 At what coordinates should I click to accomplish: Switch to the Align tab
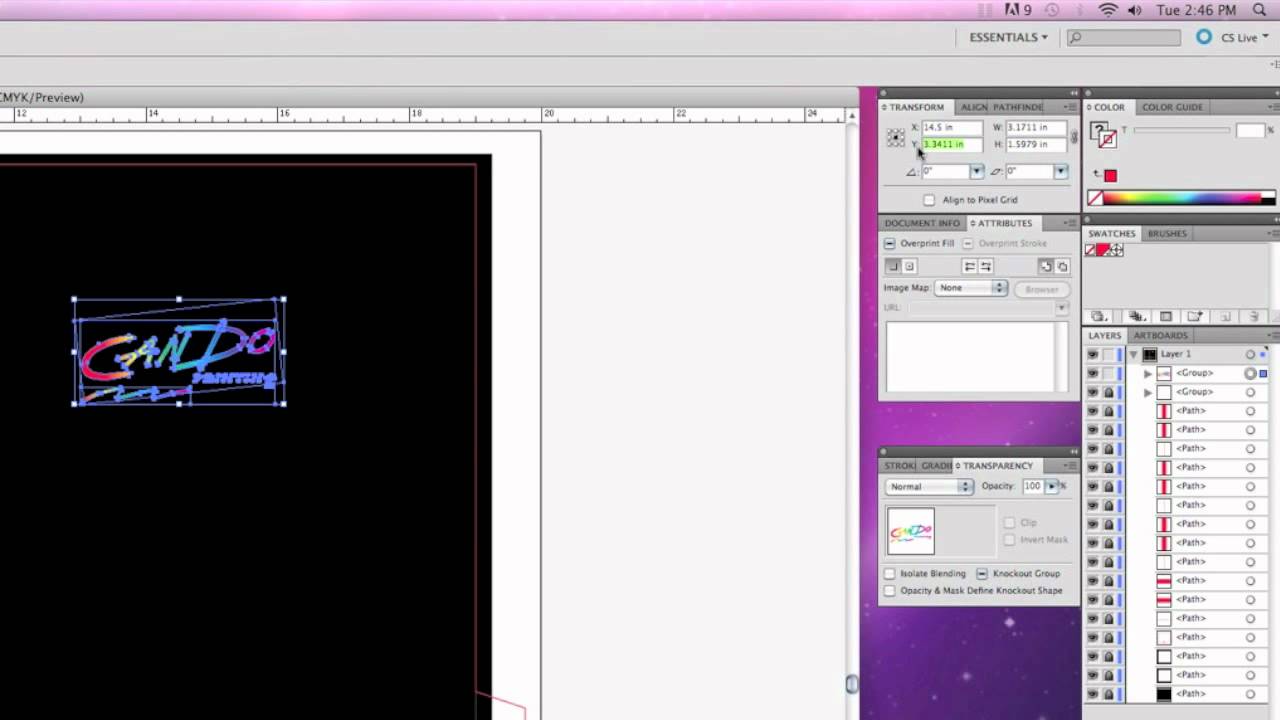pyautogui.click(x=973, y=107)
